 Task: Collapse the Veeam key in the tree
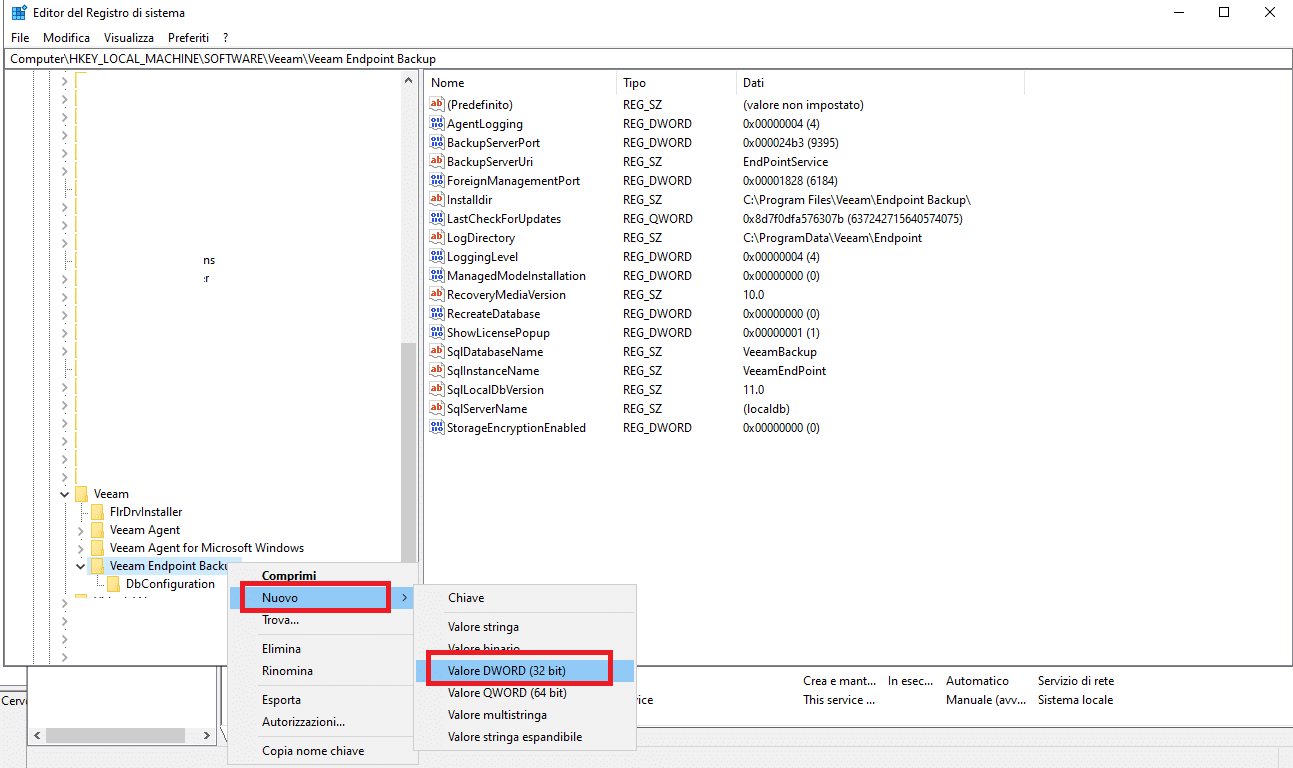pyautogui.click(x=65, y=494)
